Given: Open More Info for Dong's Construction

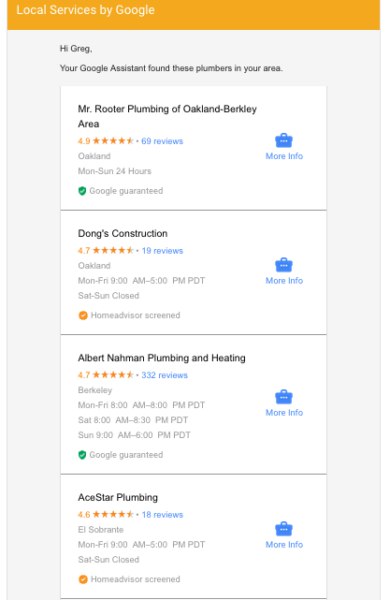Looking at the screenshot, I should pos(284,280).
